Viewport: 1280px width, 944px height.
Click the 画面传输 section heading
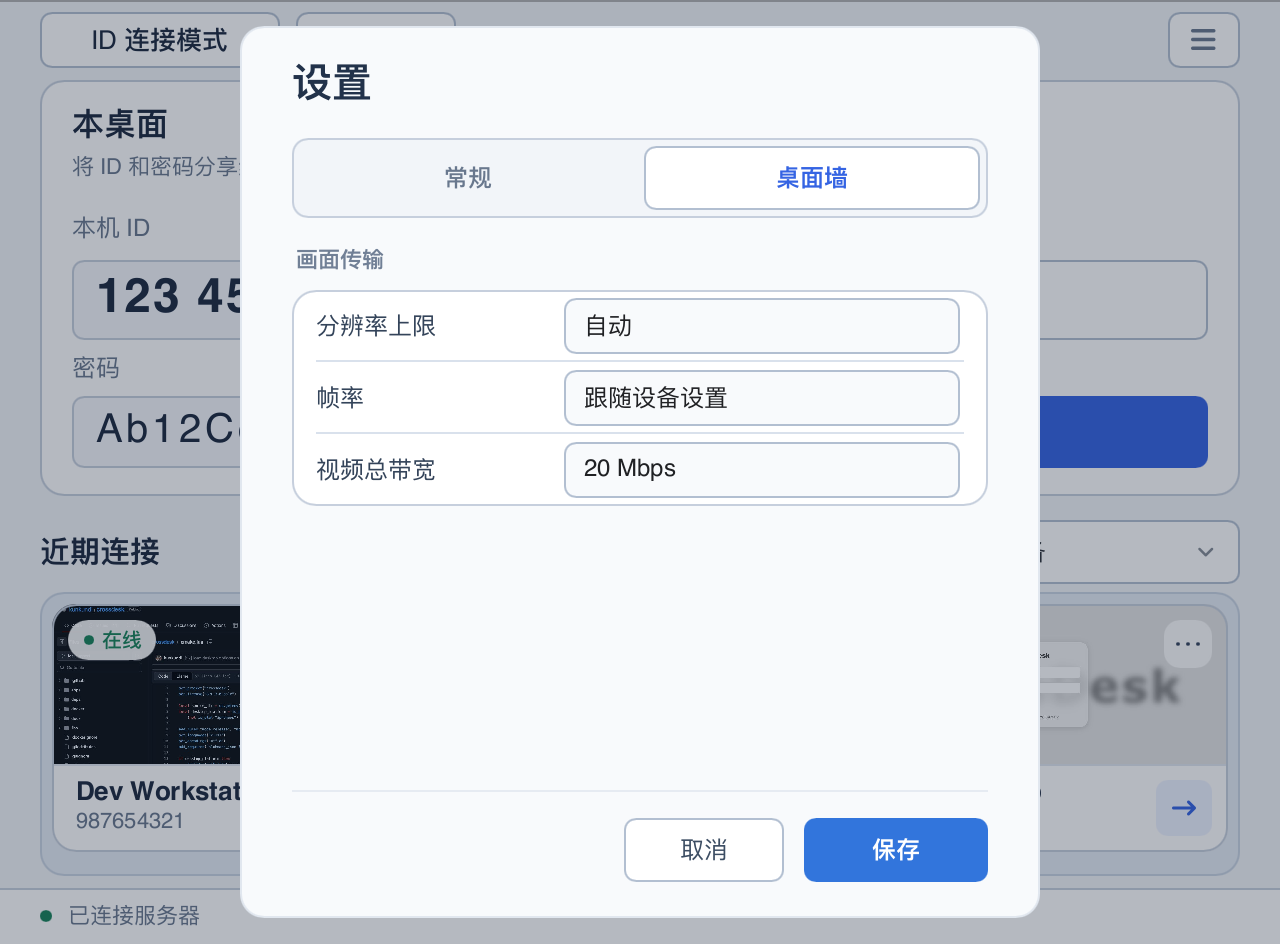tap(340, 260)
